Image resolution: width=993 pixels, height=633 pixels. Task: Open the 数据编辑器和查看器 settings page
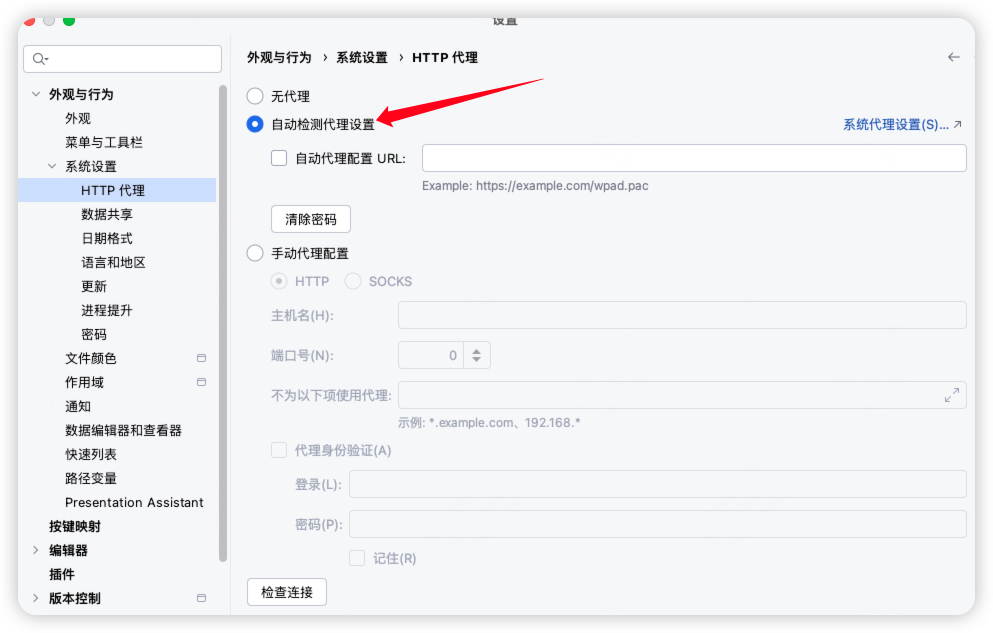(x=123, y=430)
